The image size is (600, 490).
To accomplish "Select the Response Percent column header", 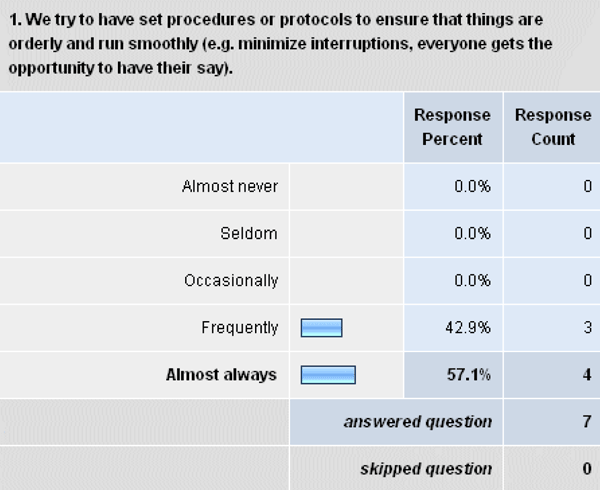I will 452,127.
